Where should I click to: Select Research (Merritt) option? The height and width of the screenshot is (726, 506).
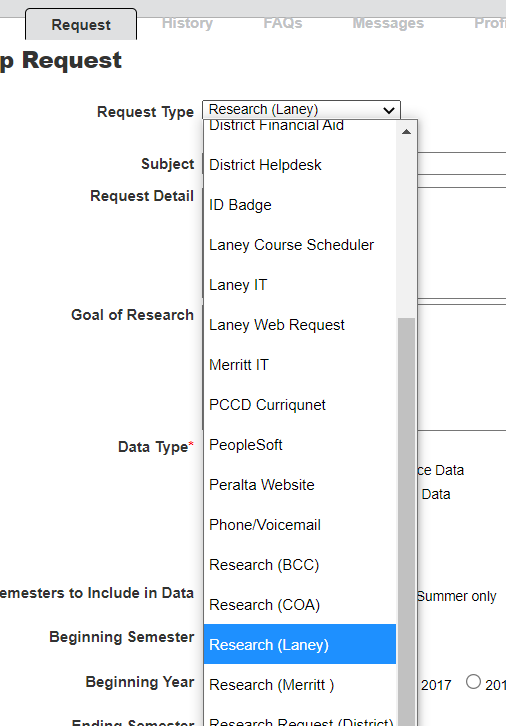click(300, 685)
